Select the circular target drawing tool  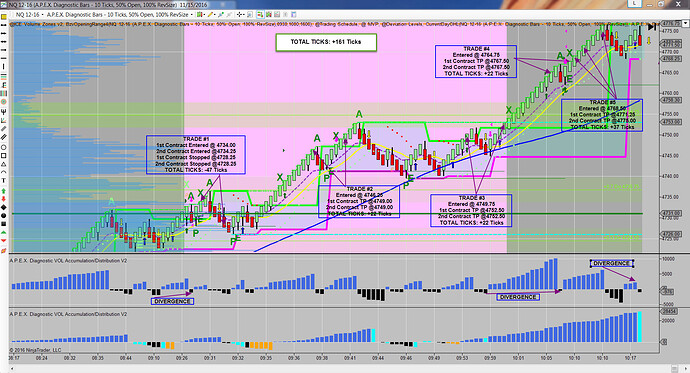[4, 102]
